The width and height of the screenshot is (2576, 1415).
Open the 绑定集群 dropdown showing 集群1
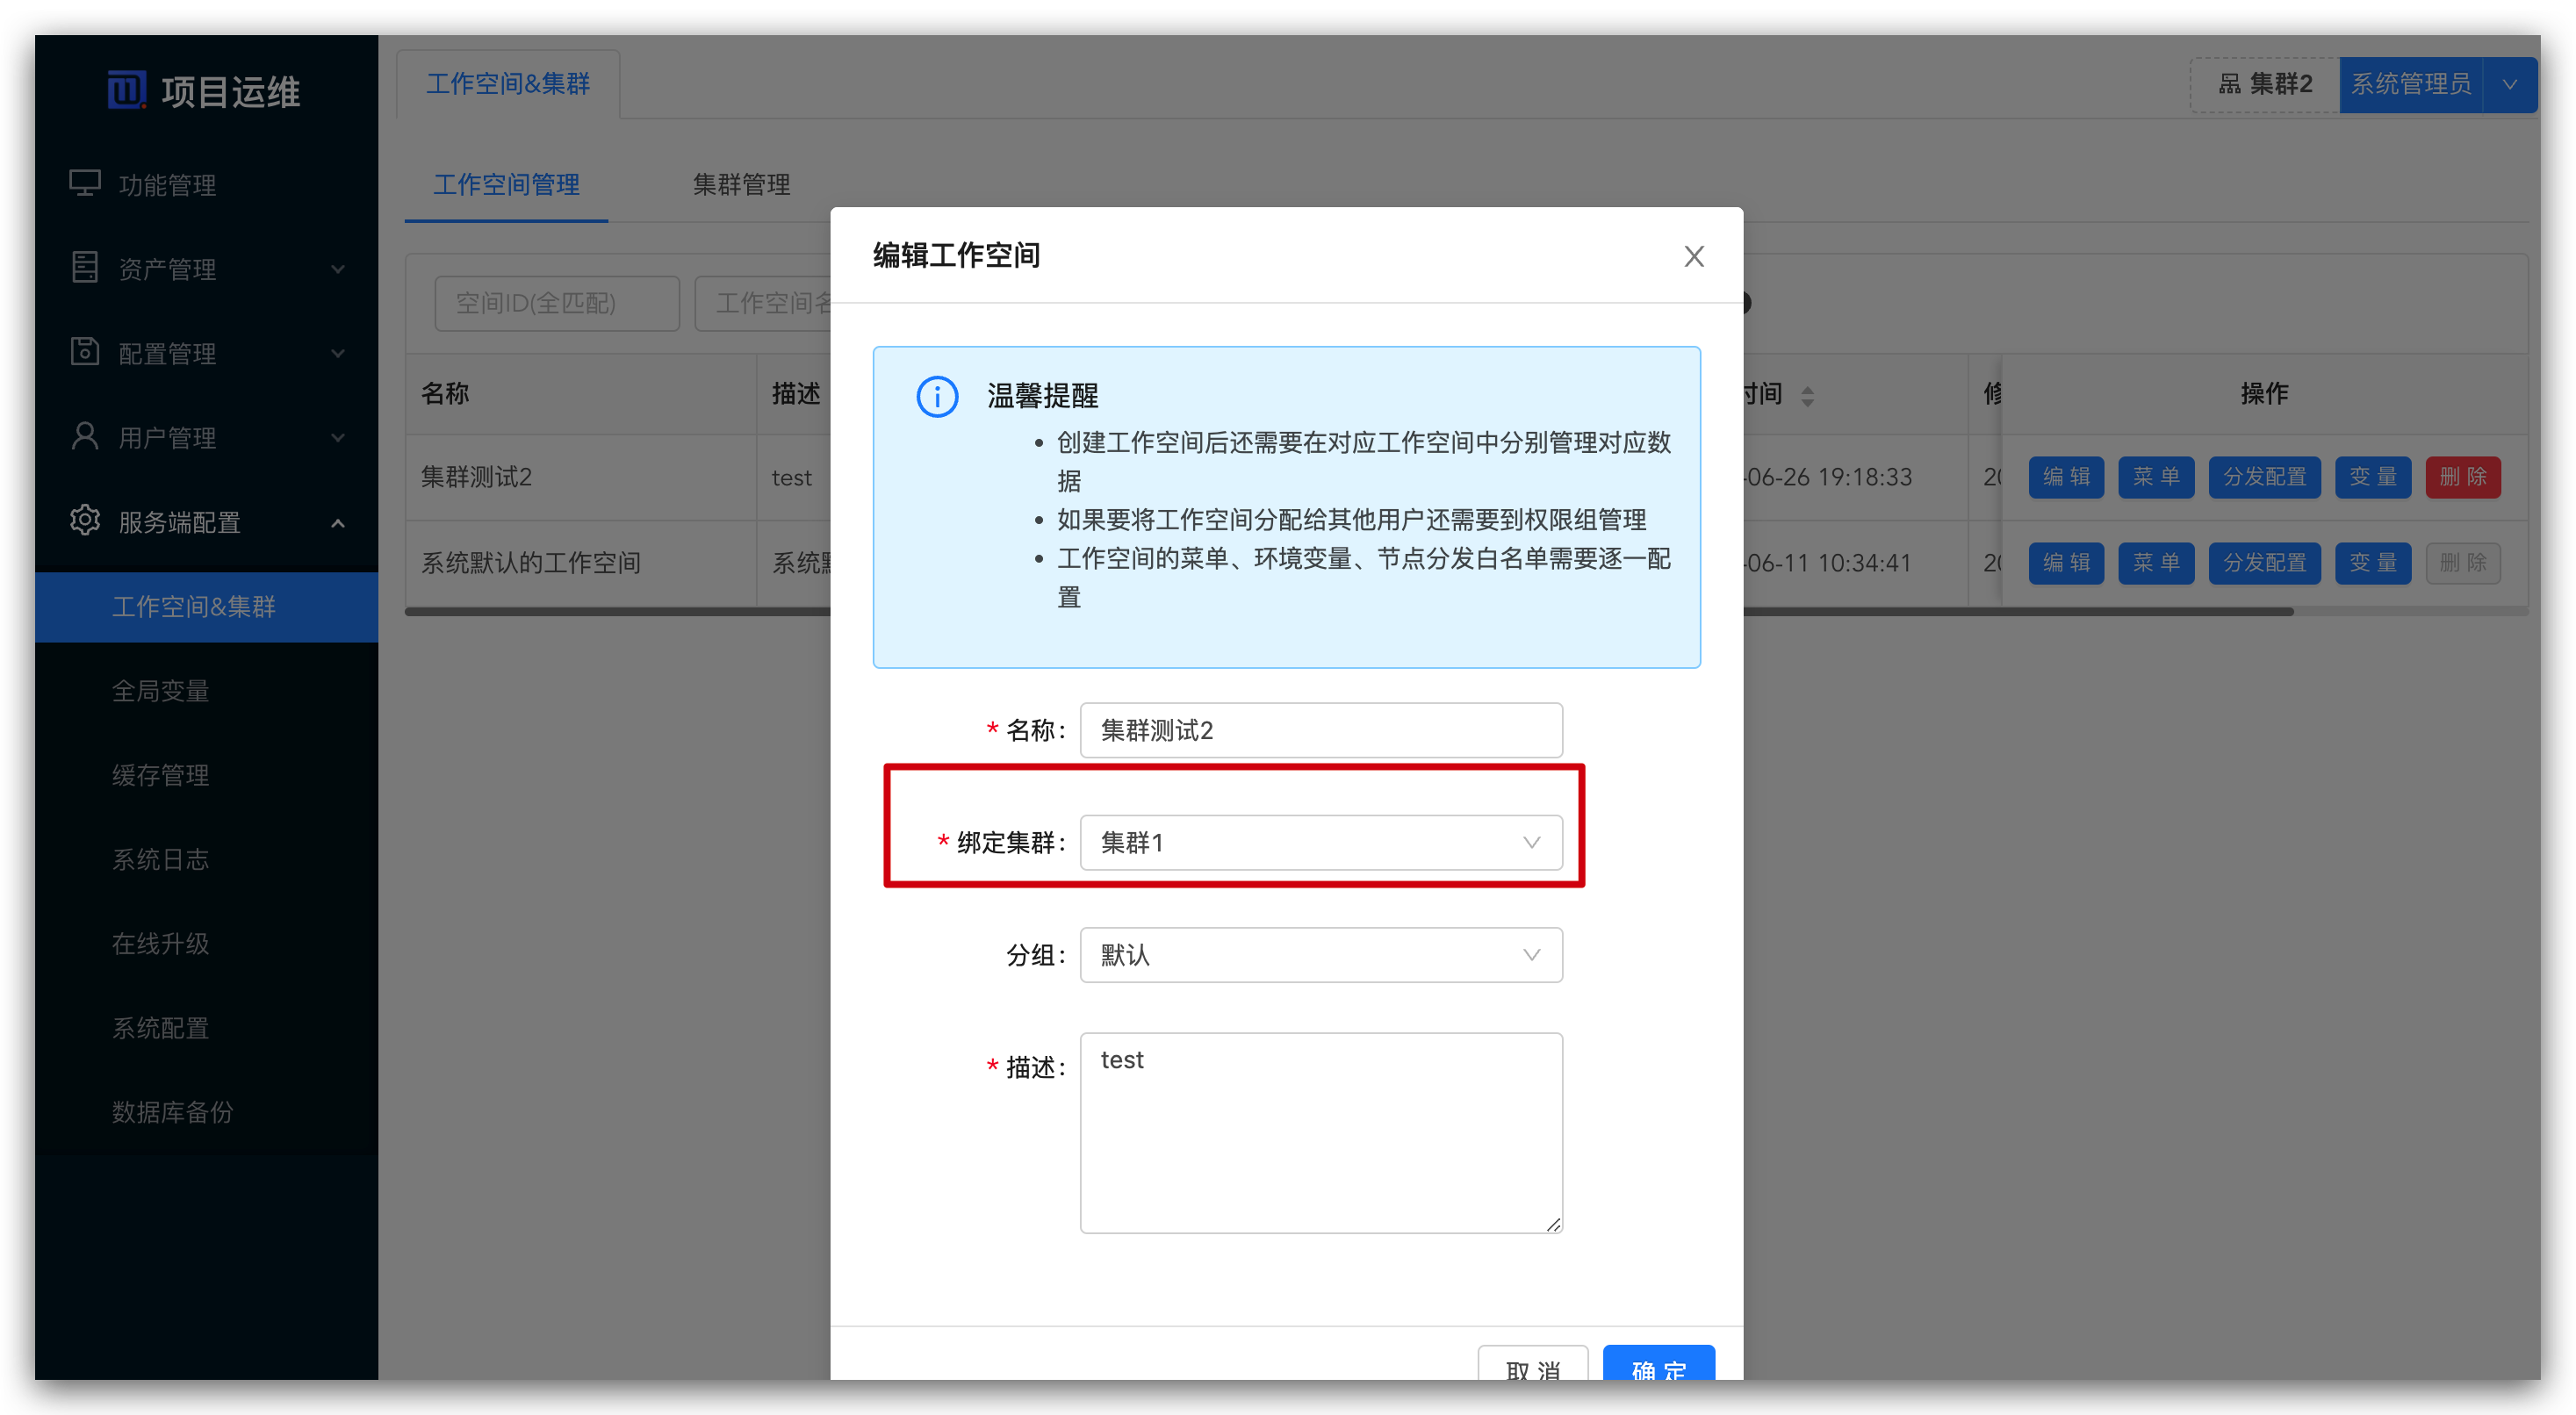[1320, 842]
